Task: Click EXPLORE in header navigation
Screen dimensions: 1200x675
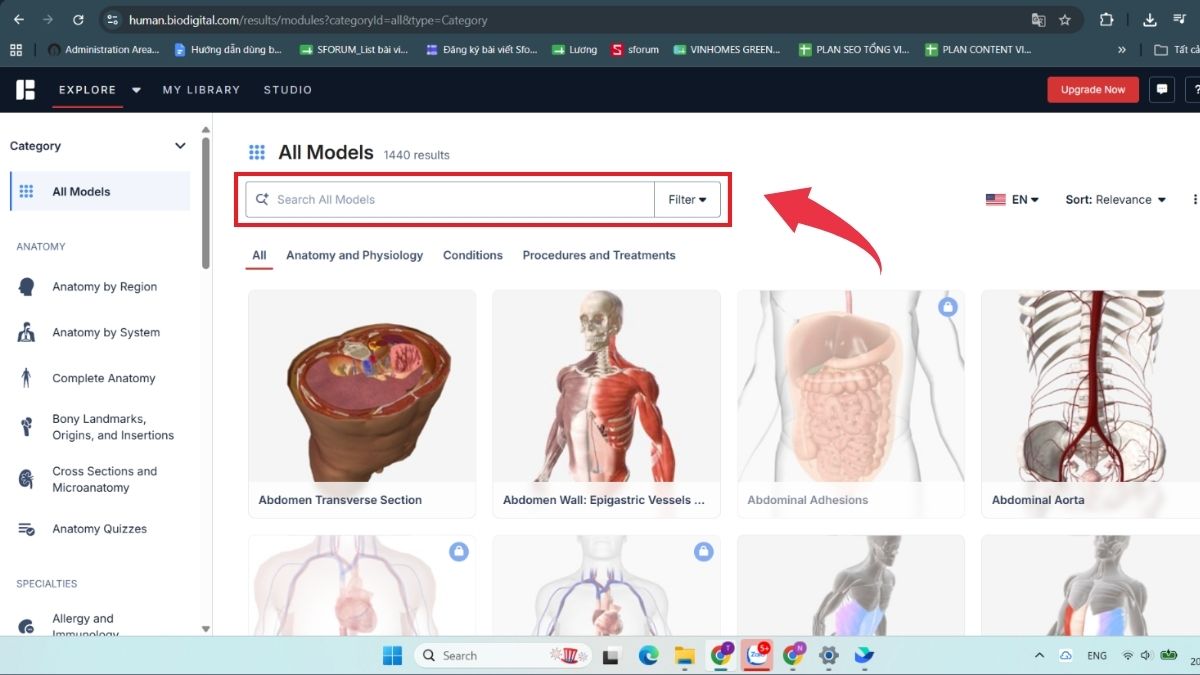Action: click(88, 90)
